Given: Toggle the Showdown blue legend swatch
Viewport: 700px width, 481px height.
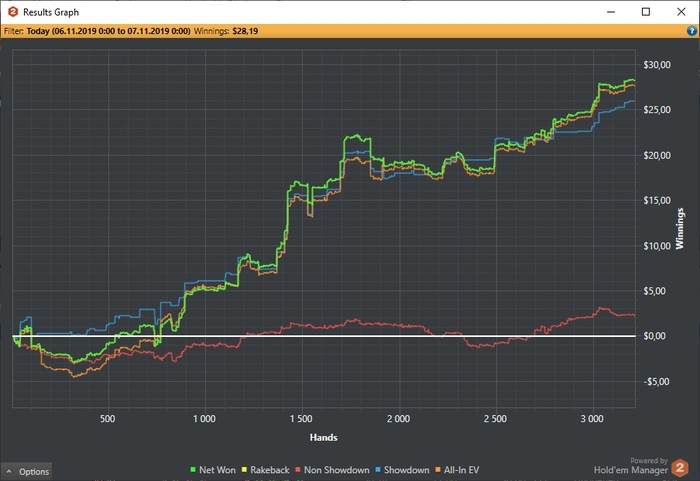Looking at the screenshot, I should (x=378, y=470).
